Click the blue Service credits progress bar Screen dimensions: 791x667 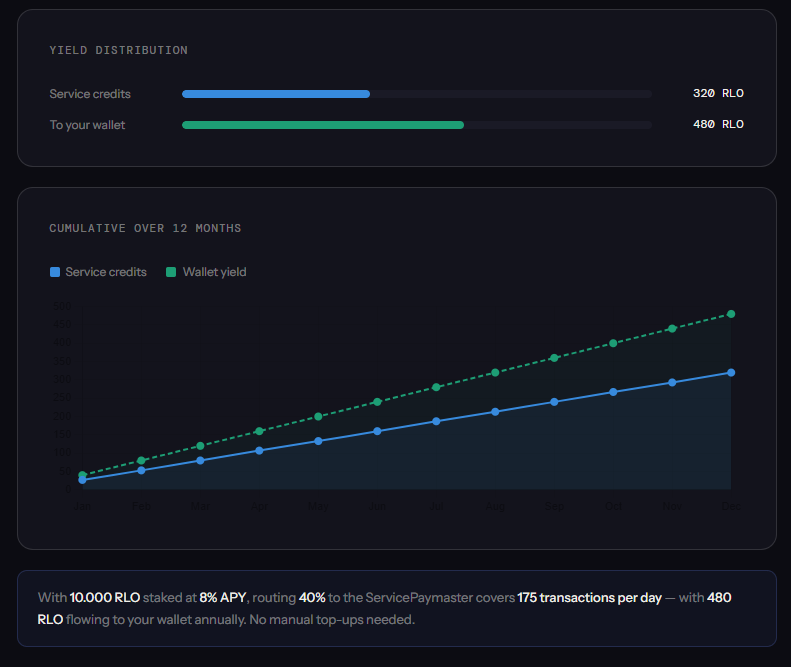[276, 94]
